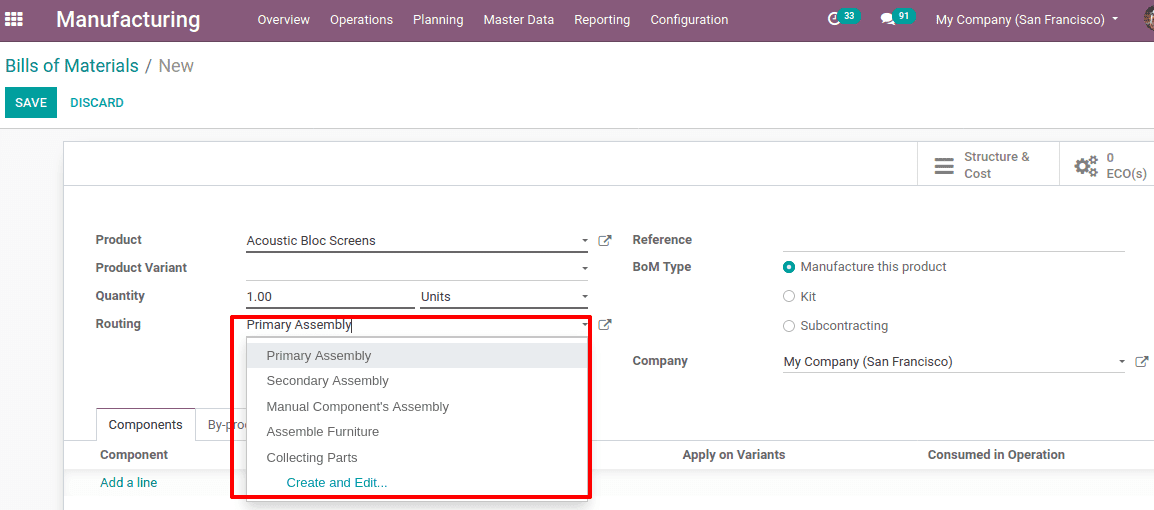This screenshot has width=1154, height=510.
Task: Select Assemble Furniture routing option
Action: point(417,432)
